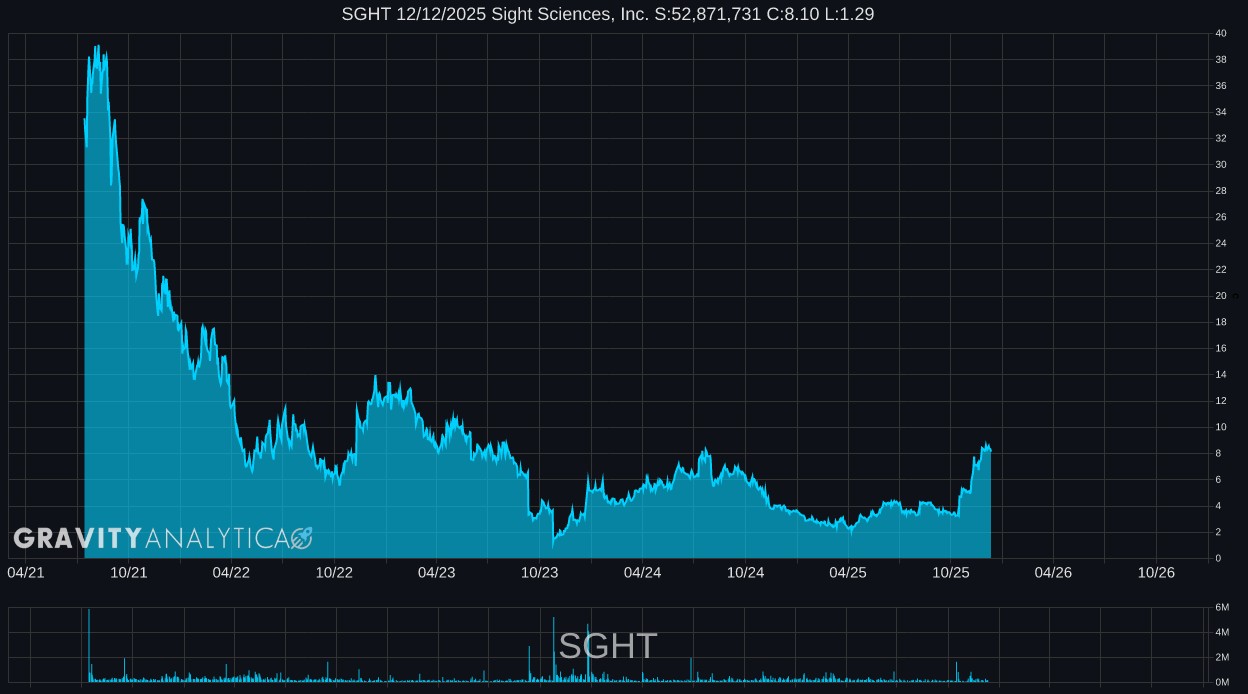Select the 04/22 date label on x-axis
This screenshot has height=694, width=1248.
(x=231, y=573)
